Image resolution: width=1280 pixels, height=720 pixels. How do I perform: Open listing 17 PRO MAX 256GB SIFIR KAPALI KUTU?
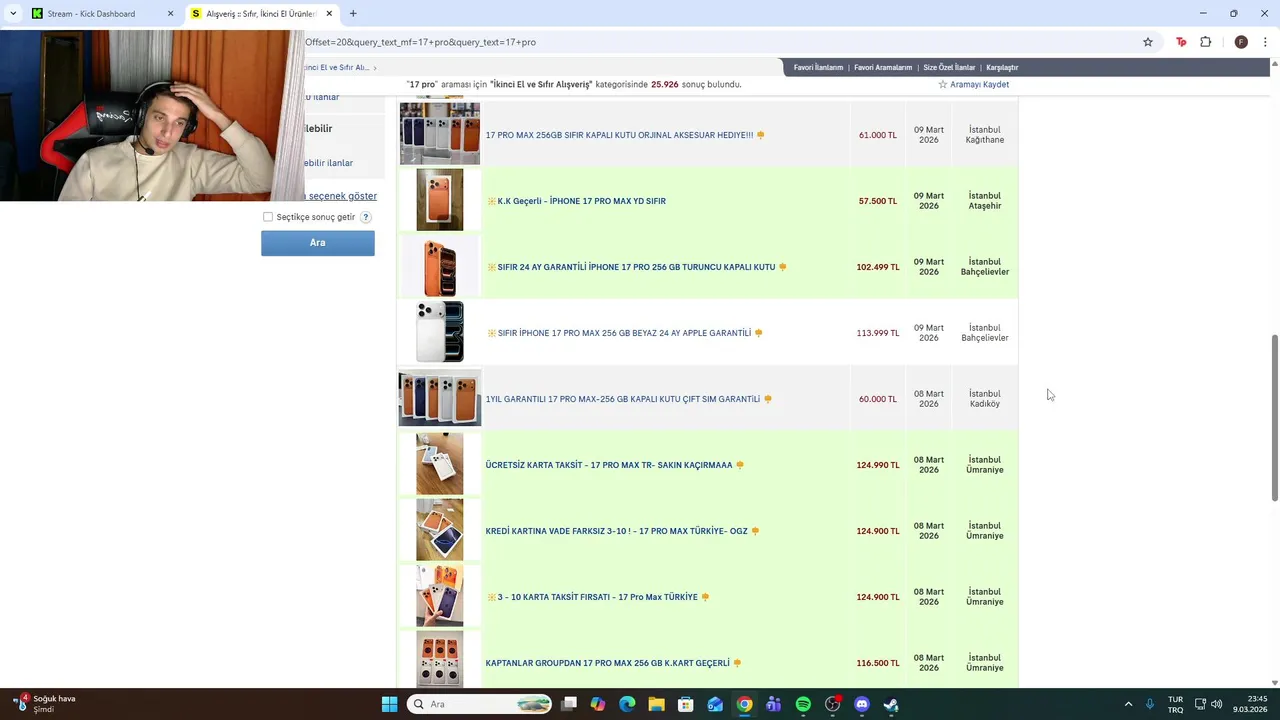pos(619,135)
